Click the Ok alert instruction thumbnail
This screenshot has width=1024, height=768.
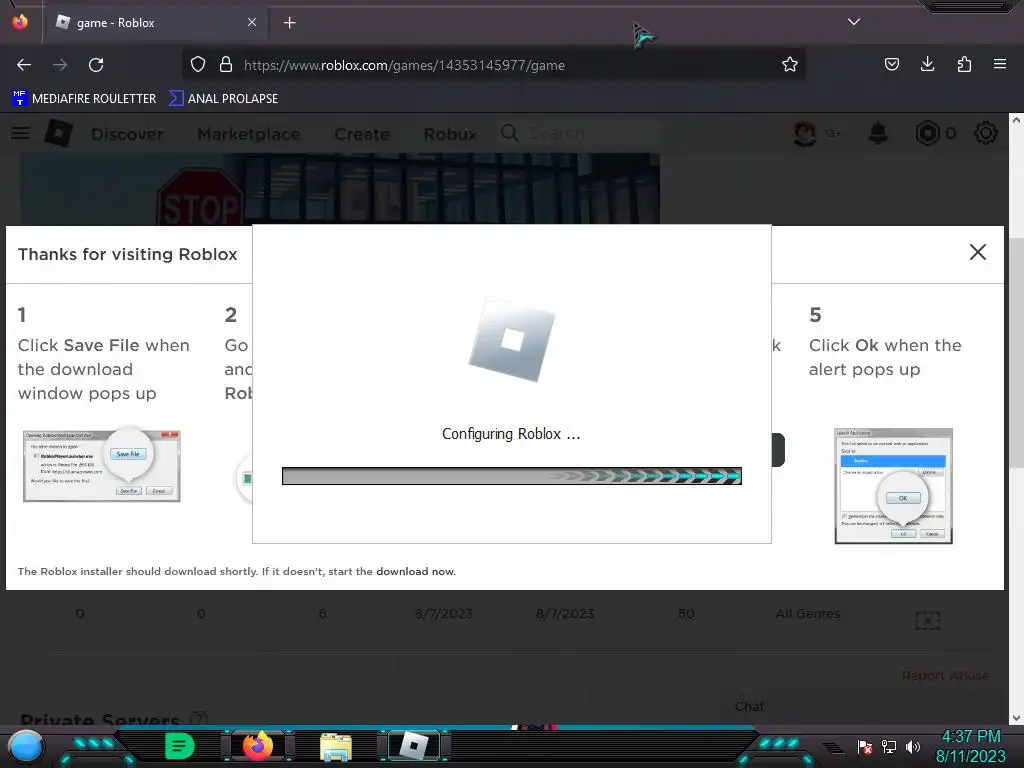(893, 486)
